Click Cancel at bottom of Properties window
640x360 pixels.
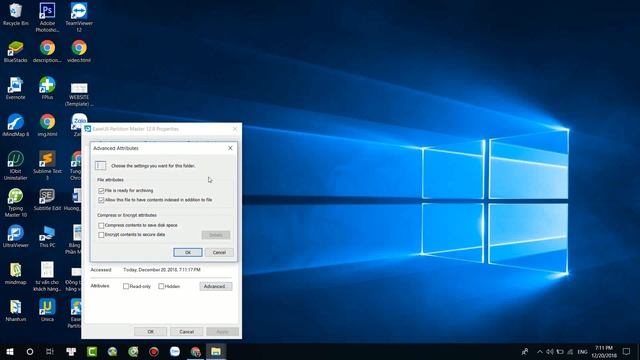187,331
